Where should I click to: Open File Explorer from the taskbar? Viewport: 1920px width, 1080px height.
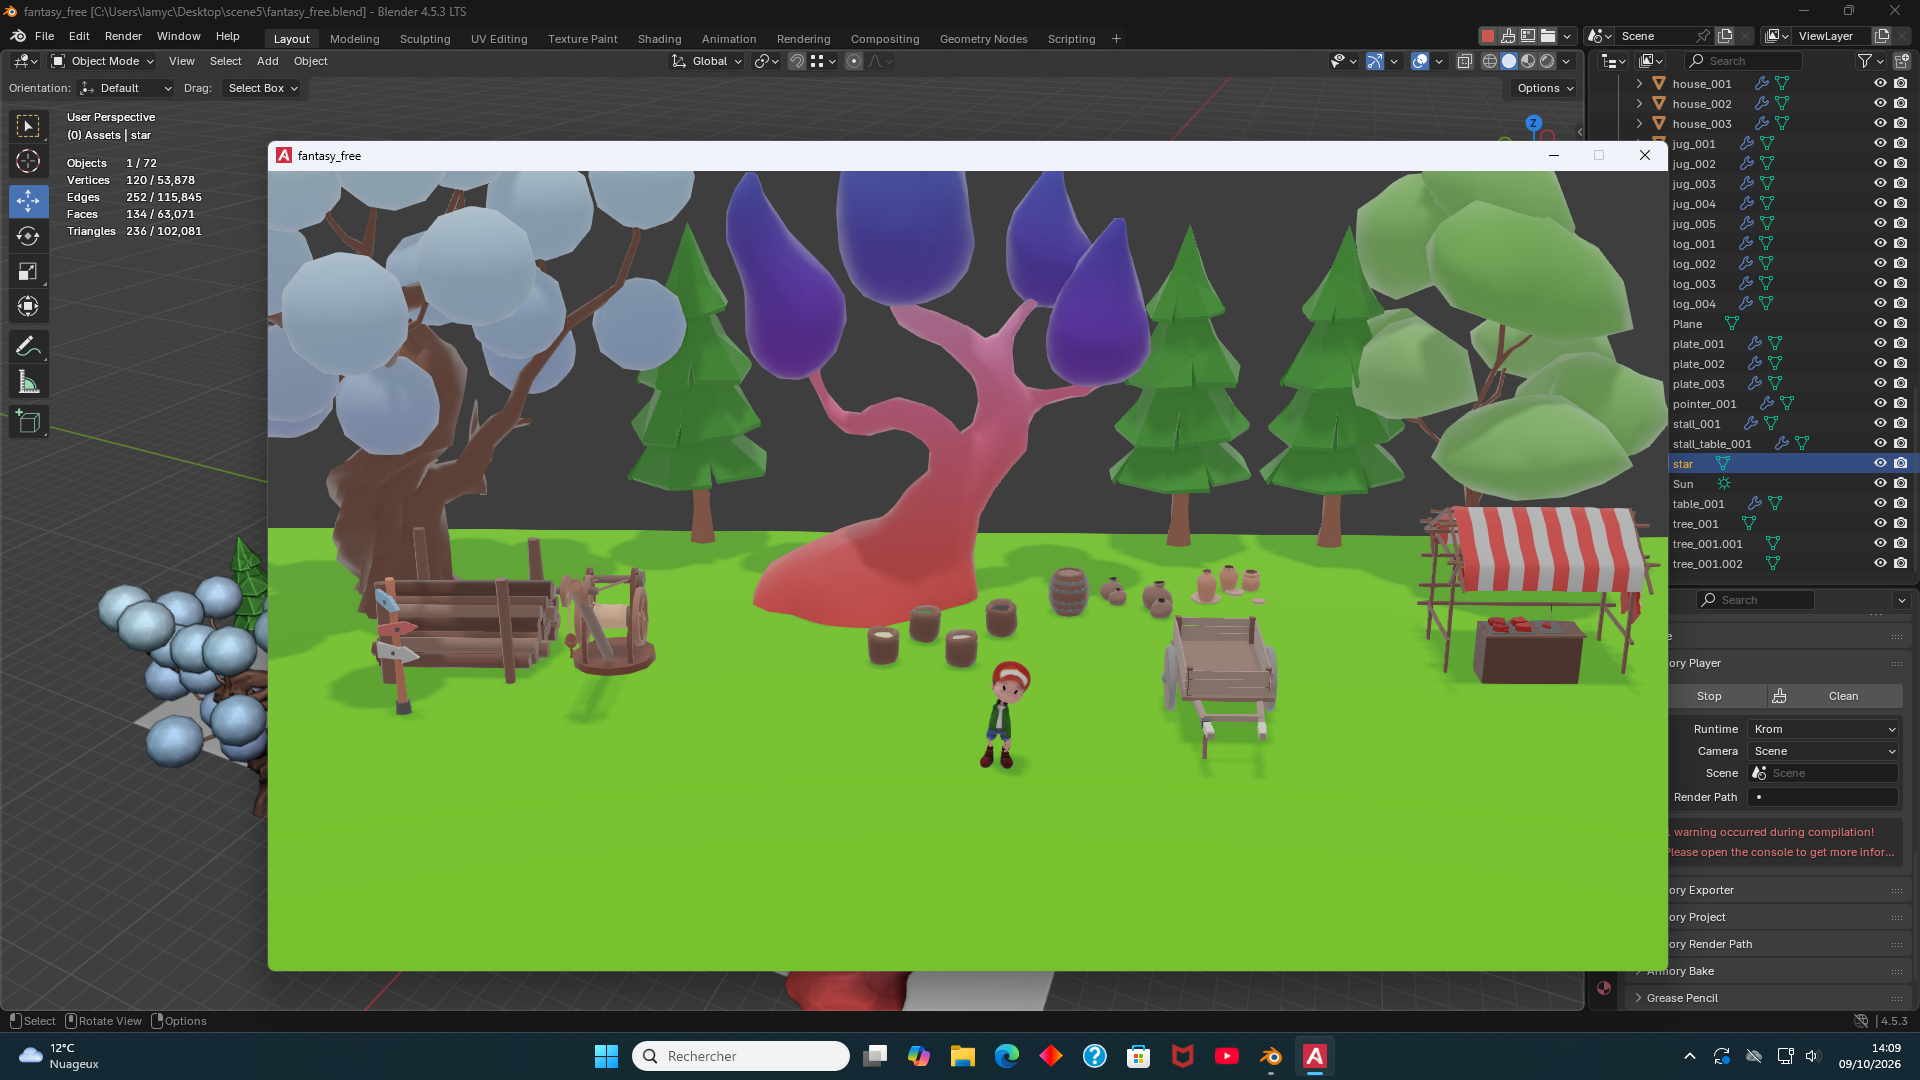[x=963, y=1056]
